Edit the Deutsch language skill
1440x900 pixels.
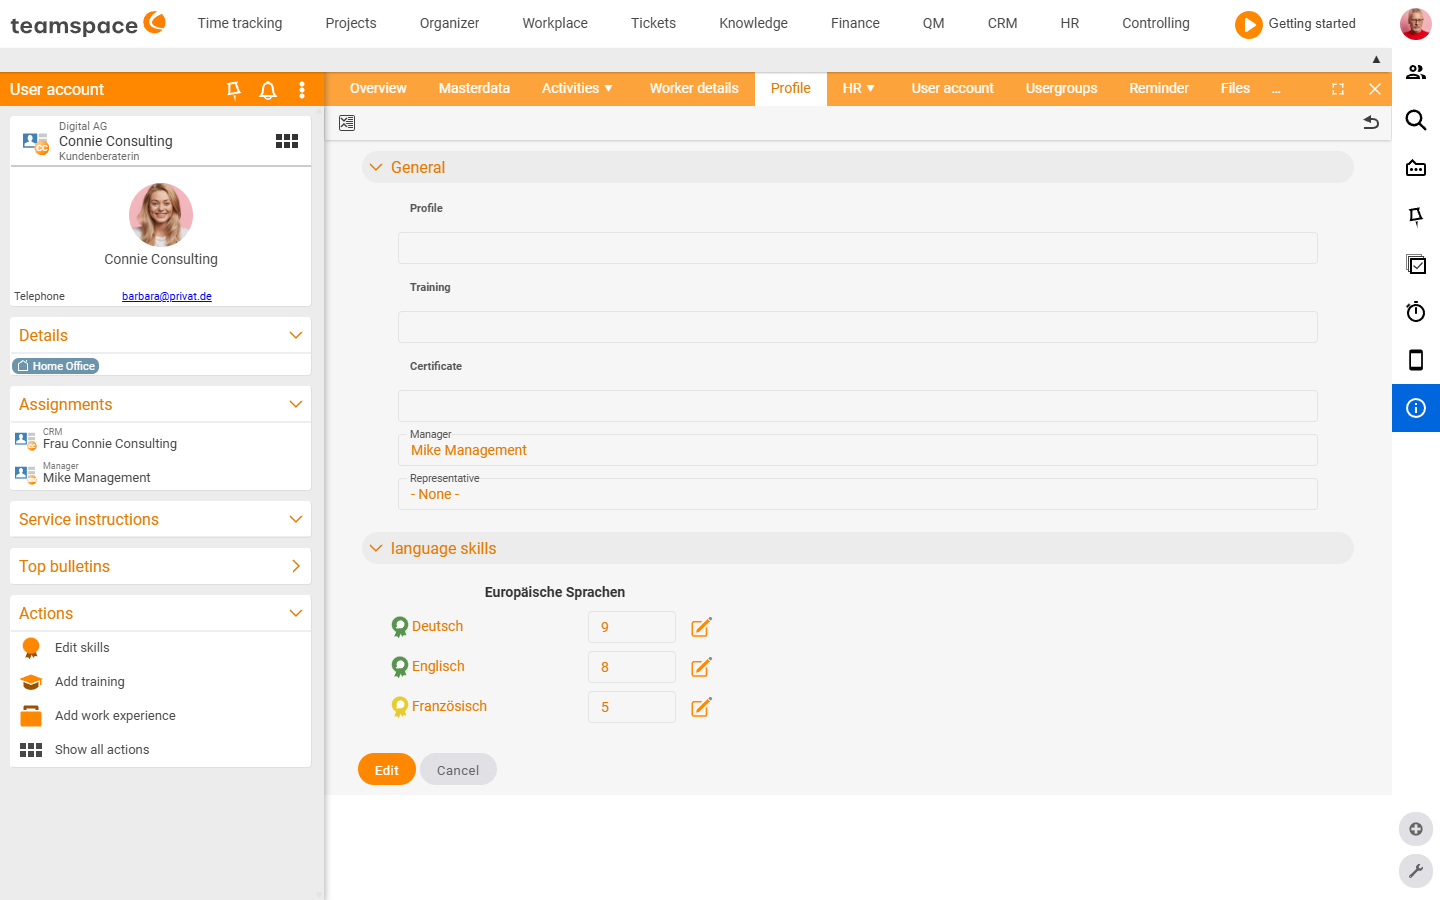point(701,627)
